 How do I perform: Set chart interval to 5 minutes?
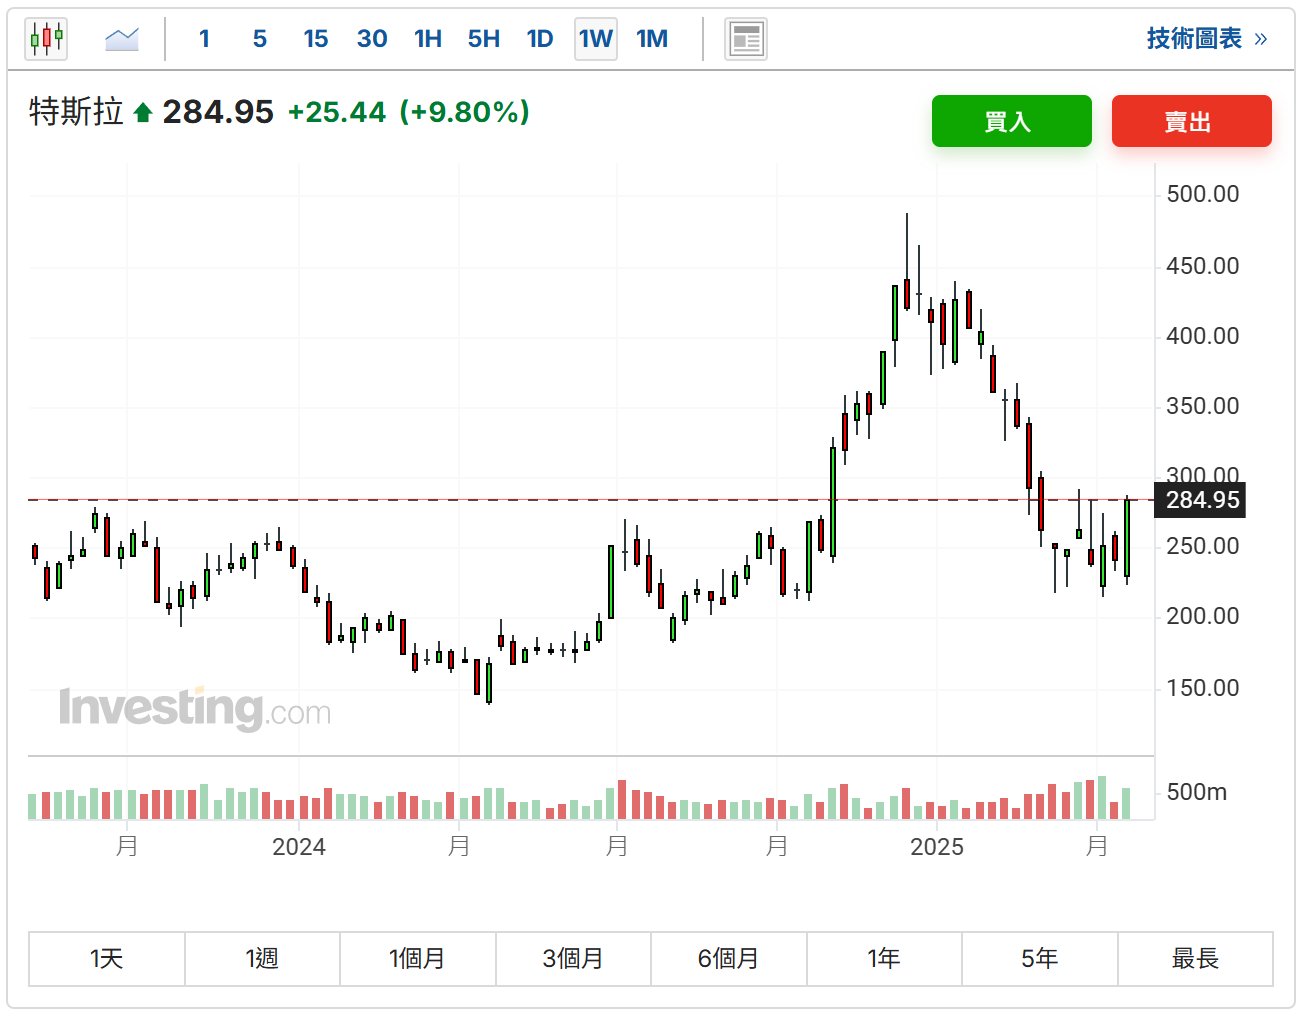(260, 39)
